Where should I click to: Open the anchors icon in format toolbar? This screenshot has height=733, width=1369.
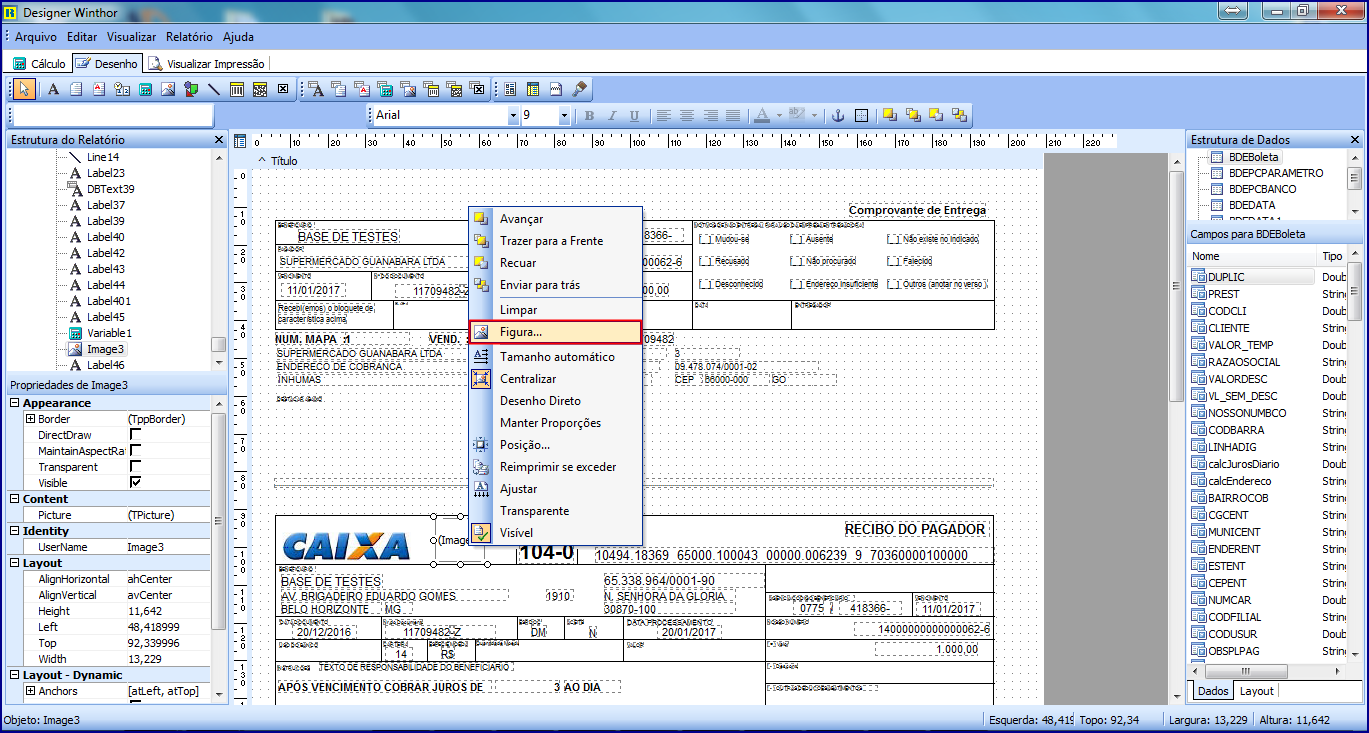[x=839, y=115]
